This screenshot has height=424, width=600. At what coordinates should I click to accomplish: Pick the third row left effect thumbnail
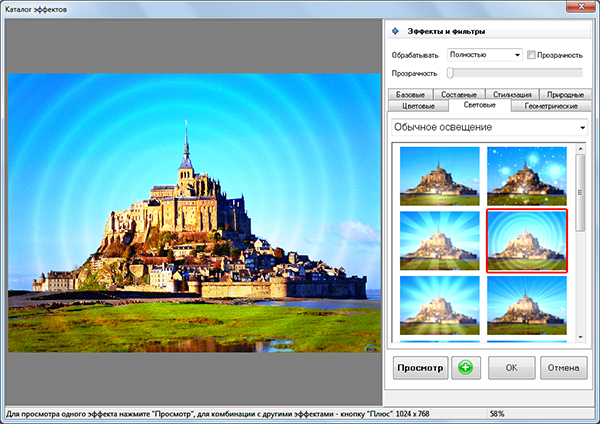[x=438, y=306]
